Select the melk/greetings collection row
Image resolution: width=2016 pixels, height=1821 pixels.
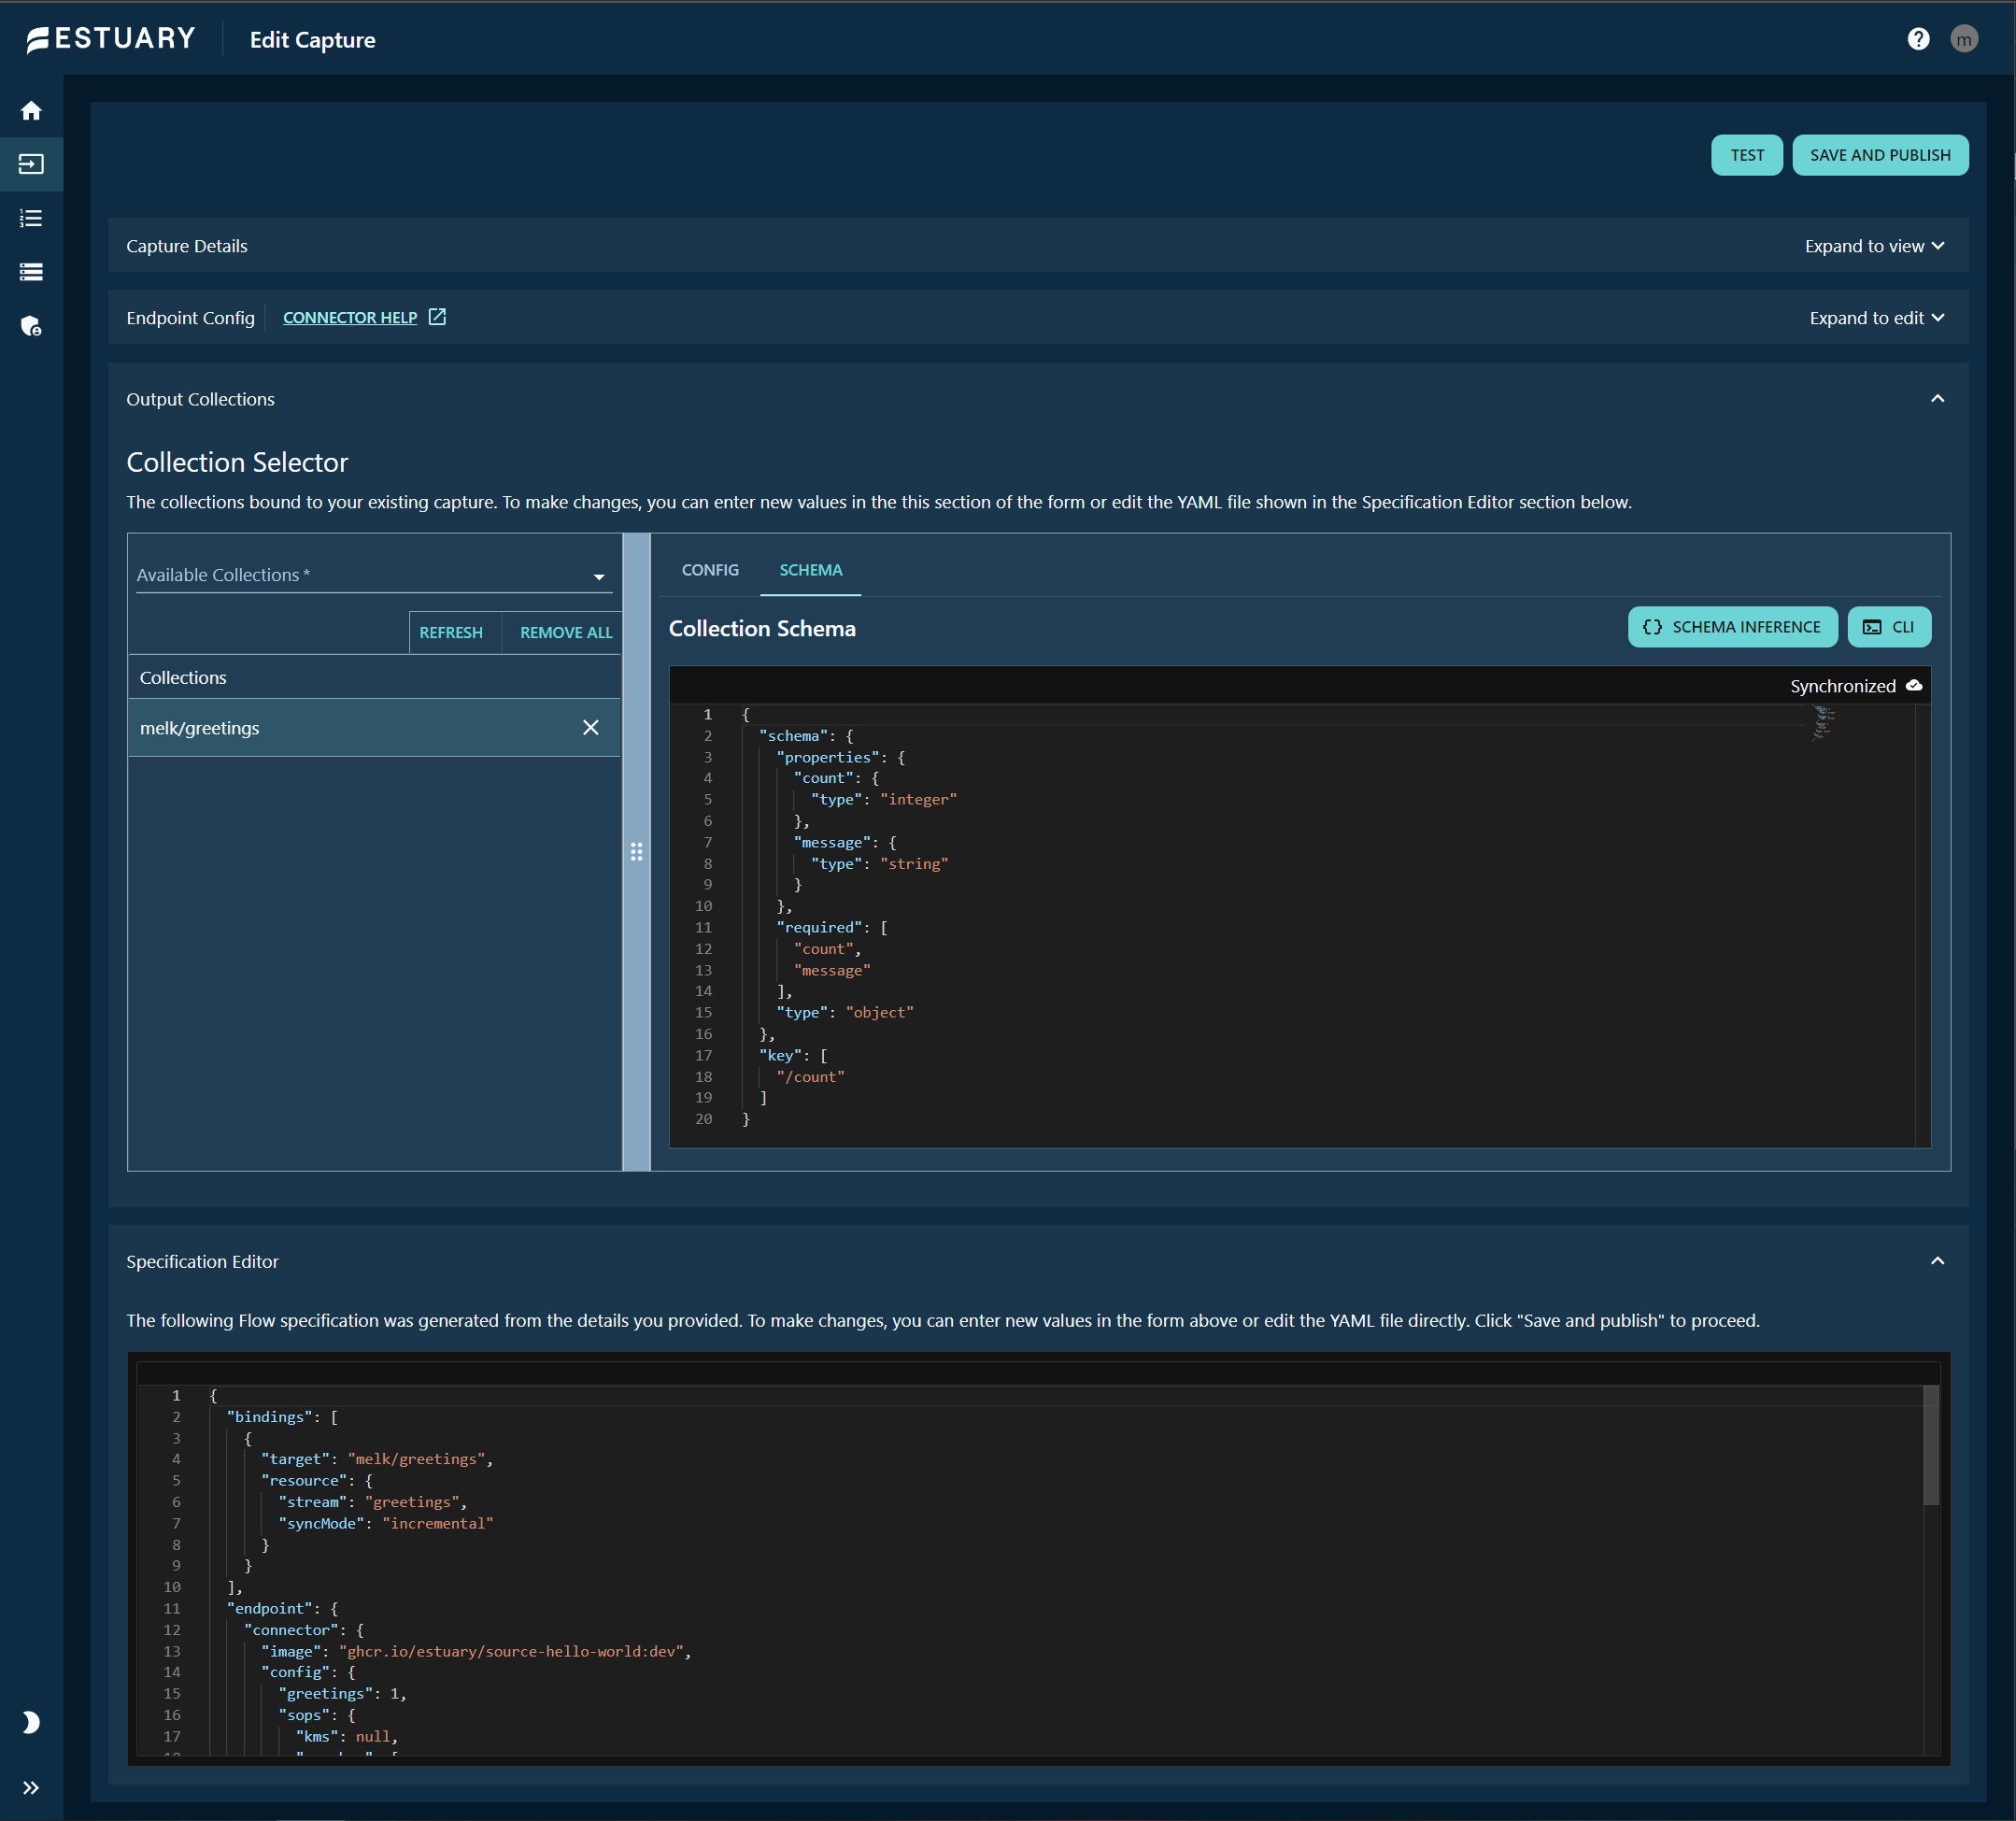374,728
